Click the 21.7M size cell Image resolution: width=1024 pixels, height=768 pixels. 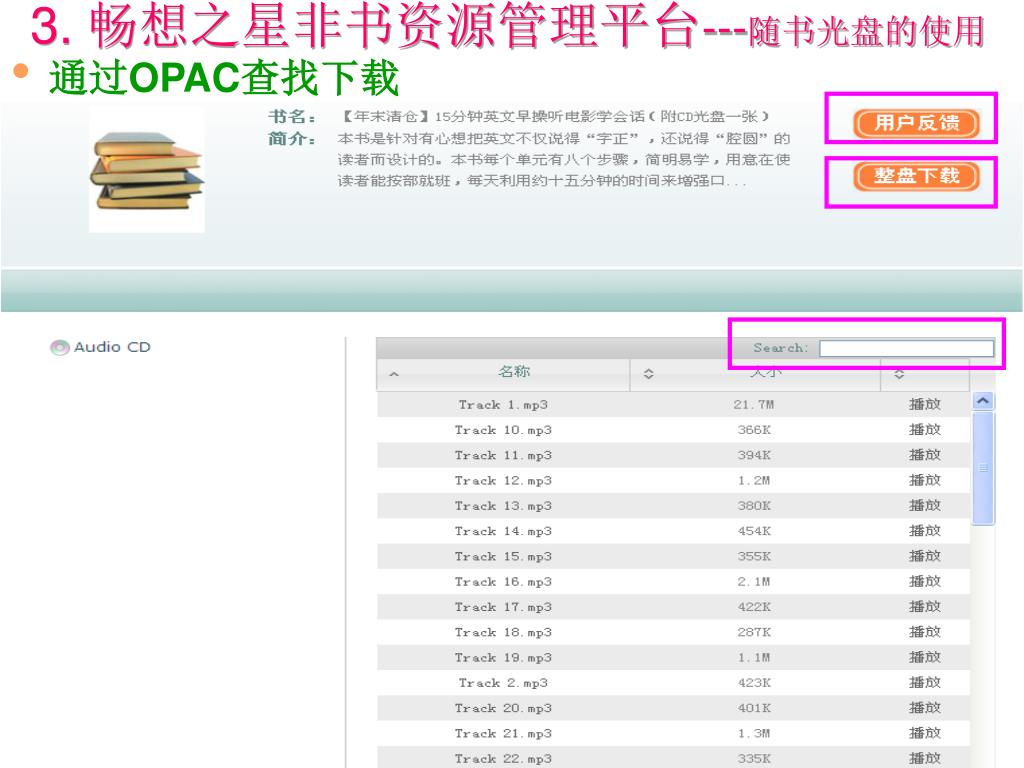click(x=754, y=405)
